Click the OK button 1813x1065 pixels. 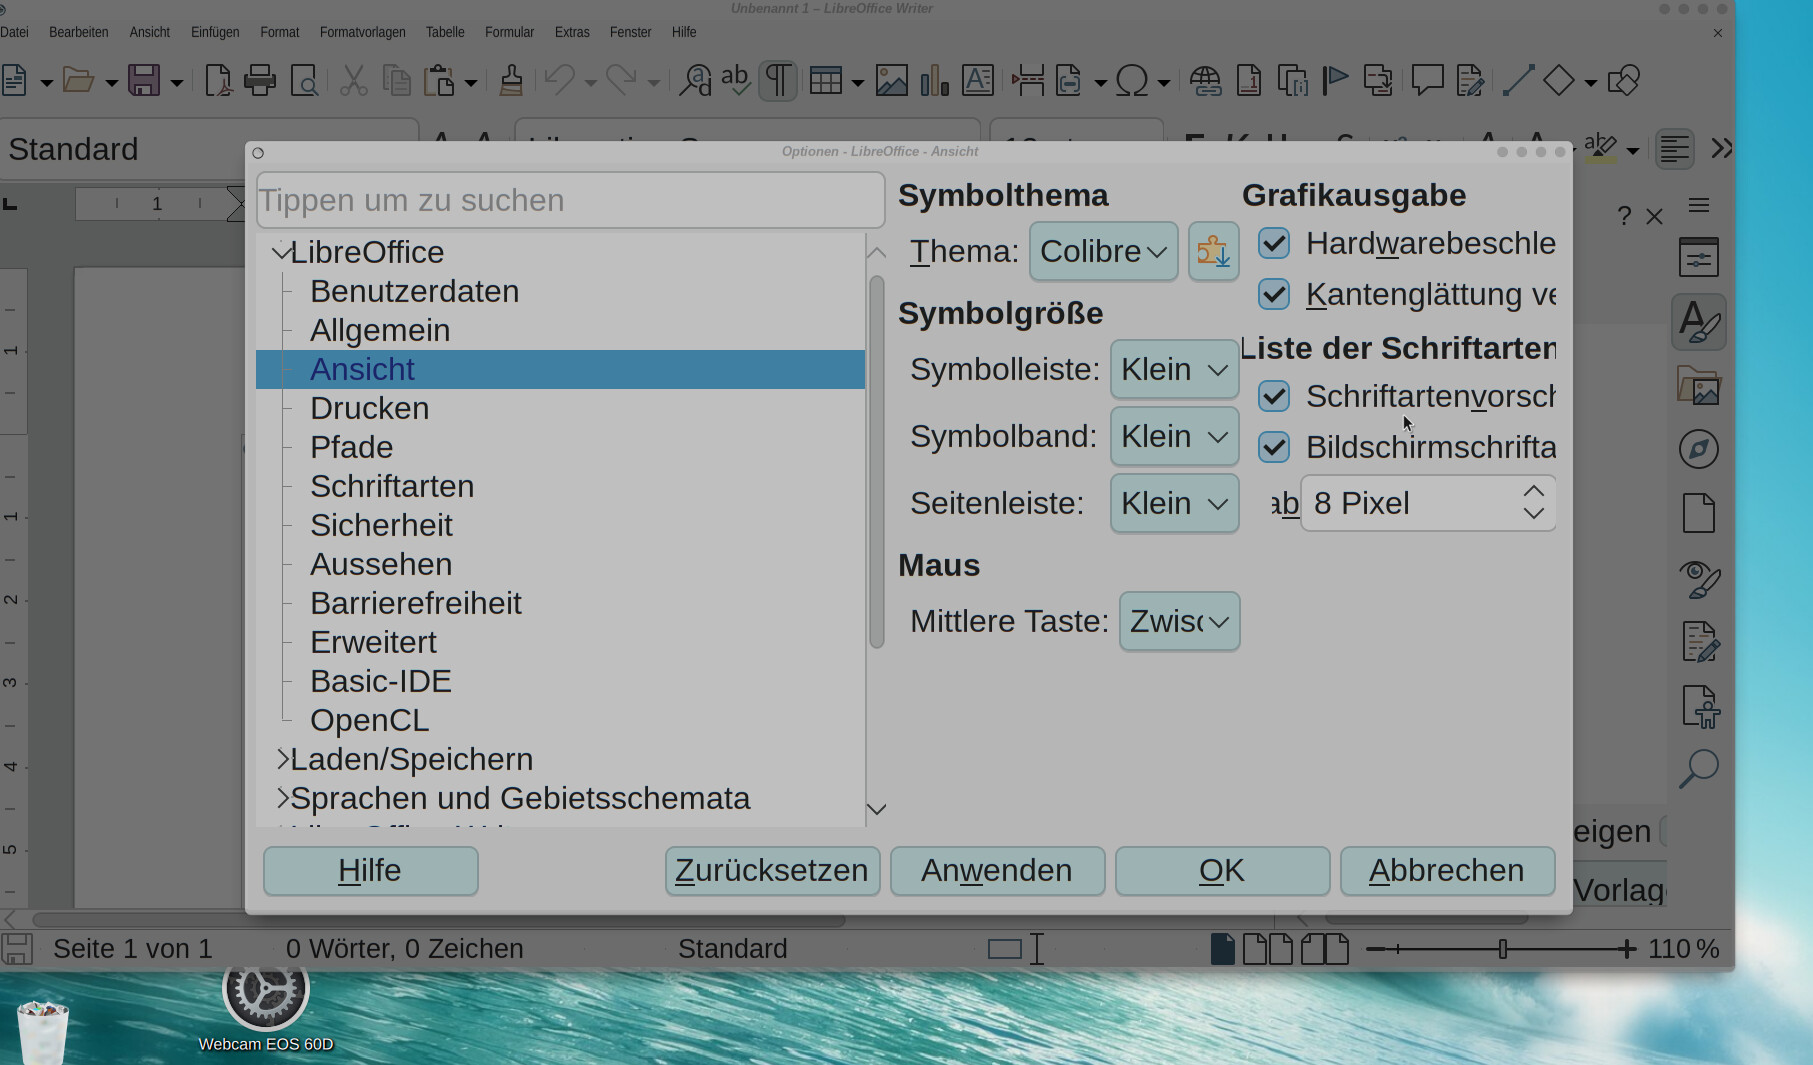pos(1222,871)
